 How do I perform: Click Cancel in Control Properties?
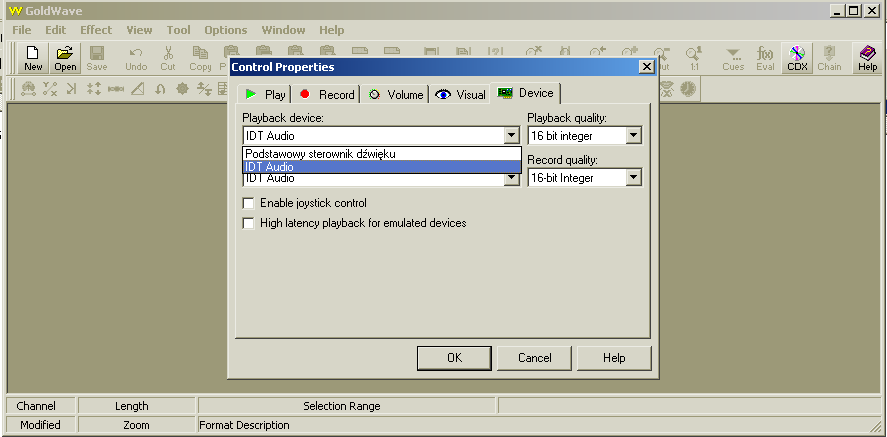(535, 358)
